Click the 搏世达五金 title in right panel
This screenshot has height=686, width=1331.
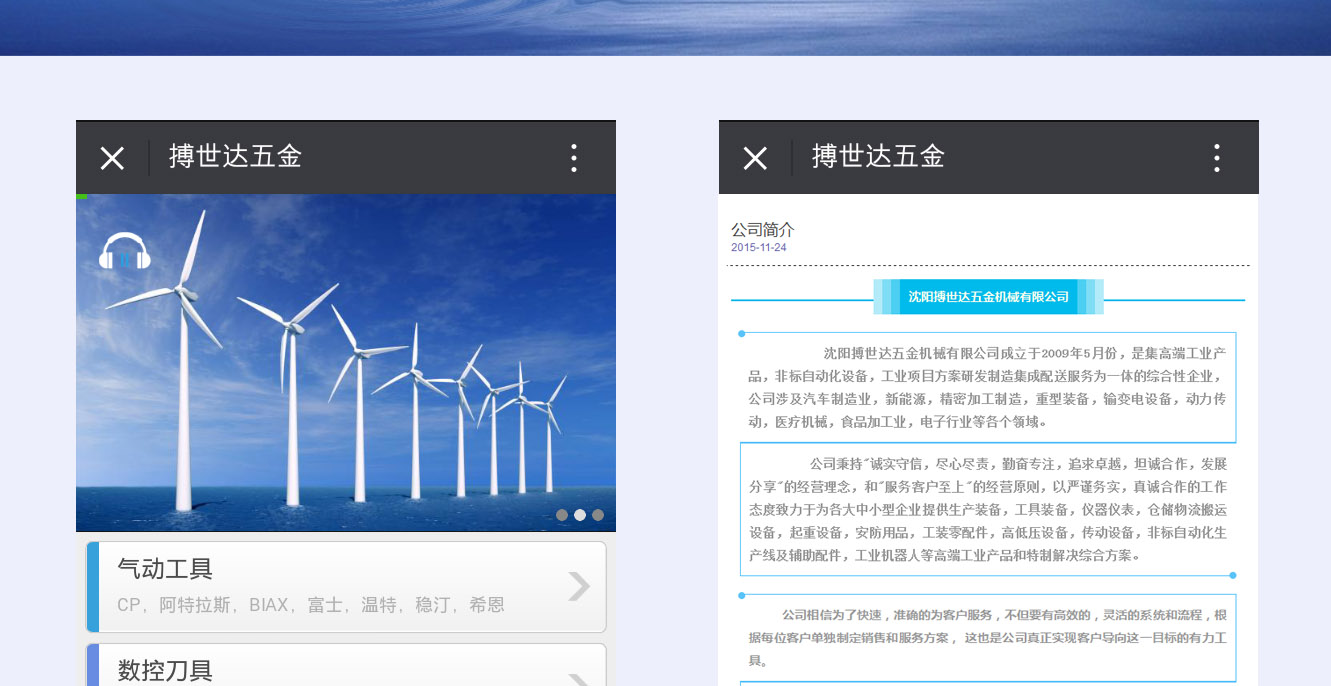click(878, 157)
